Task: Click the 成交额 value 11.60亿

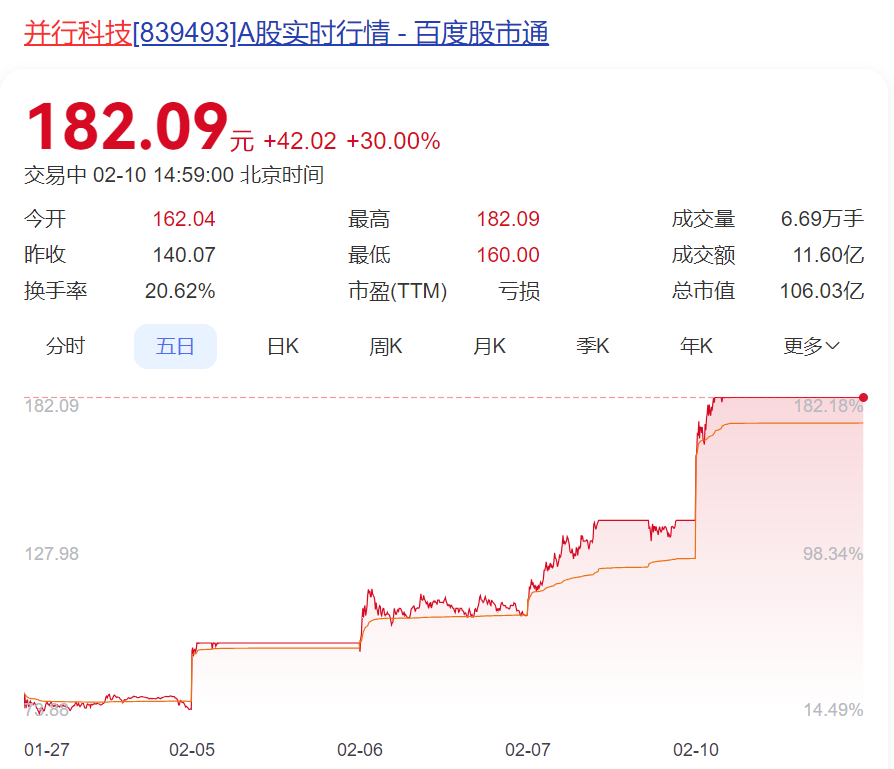Action: pyautogui.click(x=828, y=255)
